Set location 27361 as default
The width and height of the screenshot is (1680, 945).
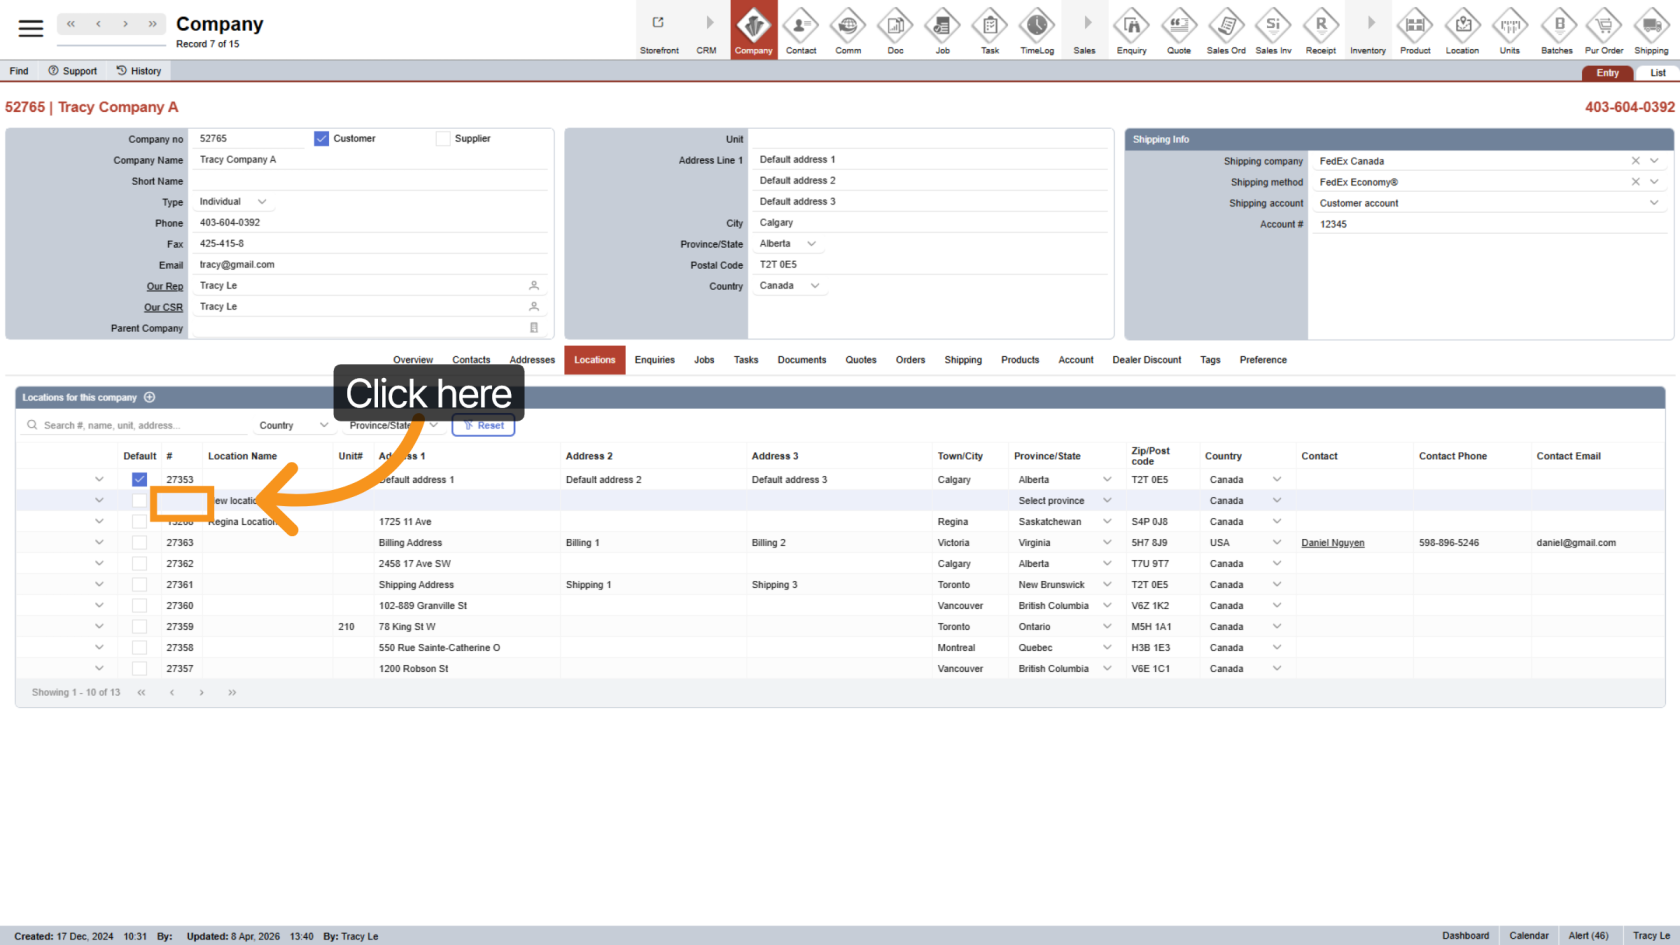[139, 585]
